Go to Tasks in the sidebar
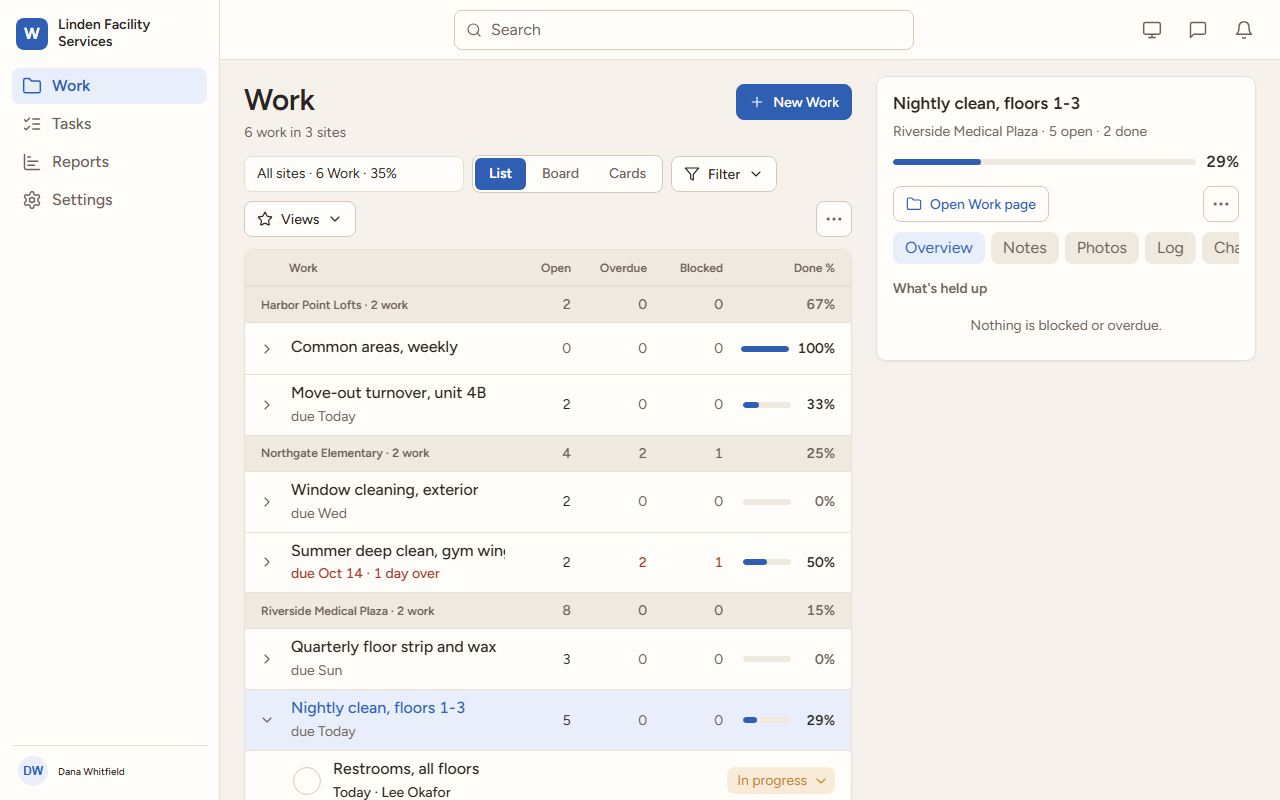1280x800 pixels. (109, 124)
